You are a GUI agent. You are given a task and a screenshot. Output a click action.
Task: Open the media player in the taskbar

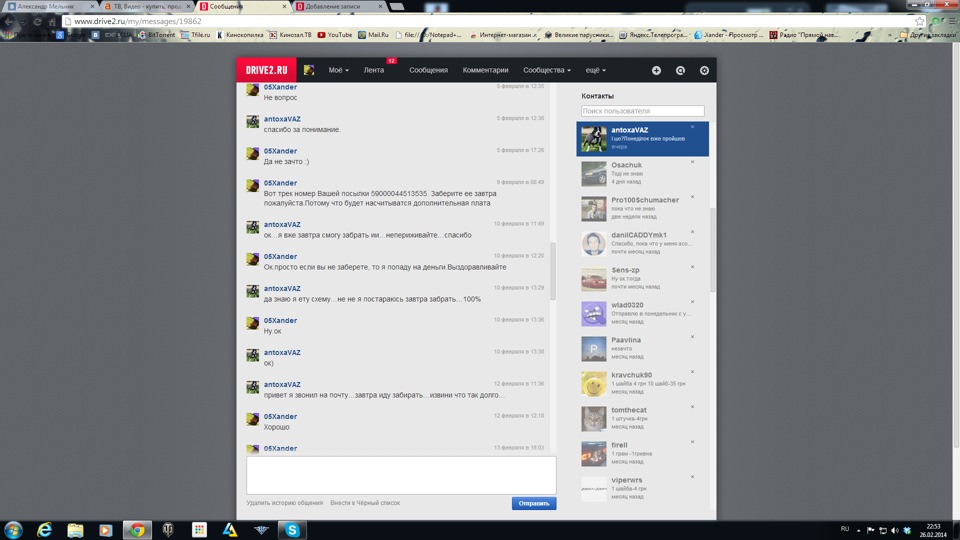point(106,530)
